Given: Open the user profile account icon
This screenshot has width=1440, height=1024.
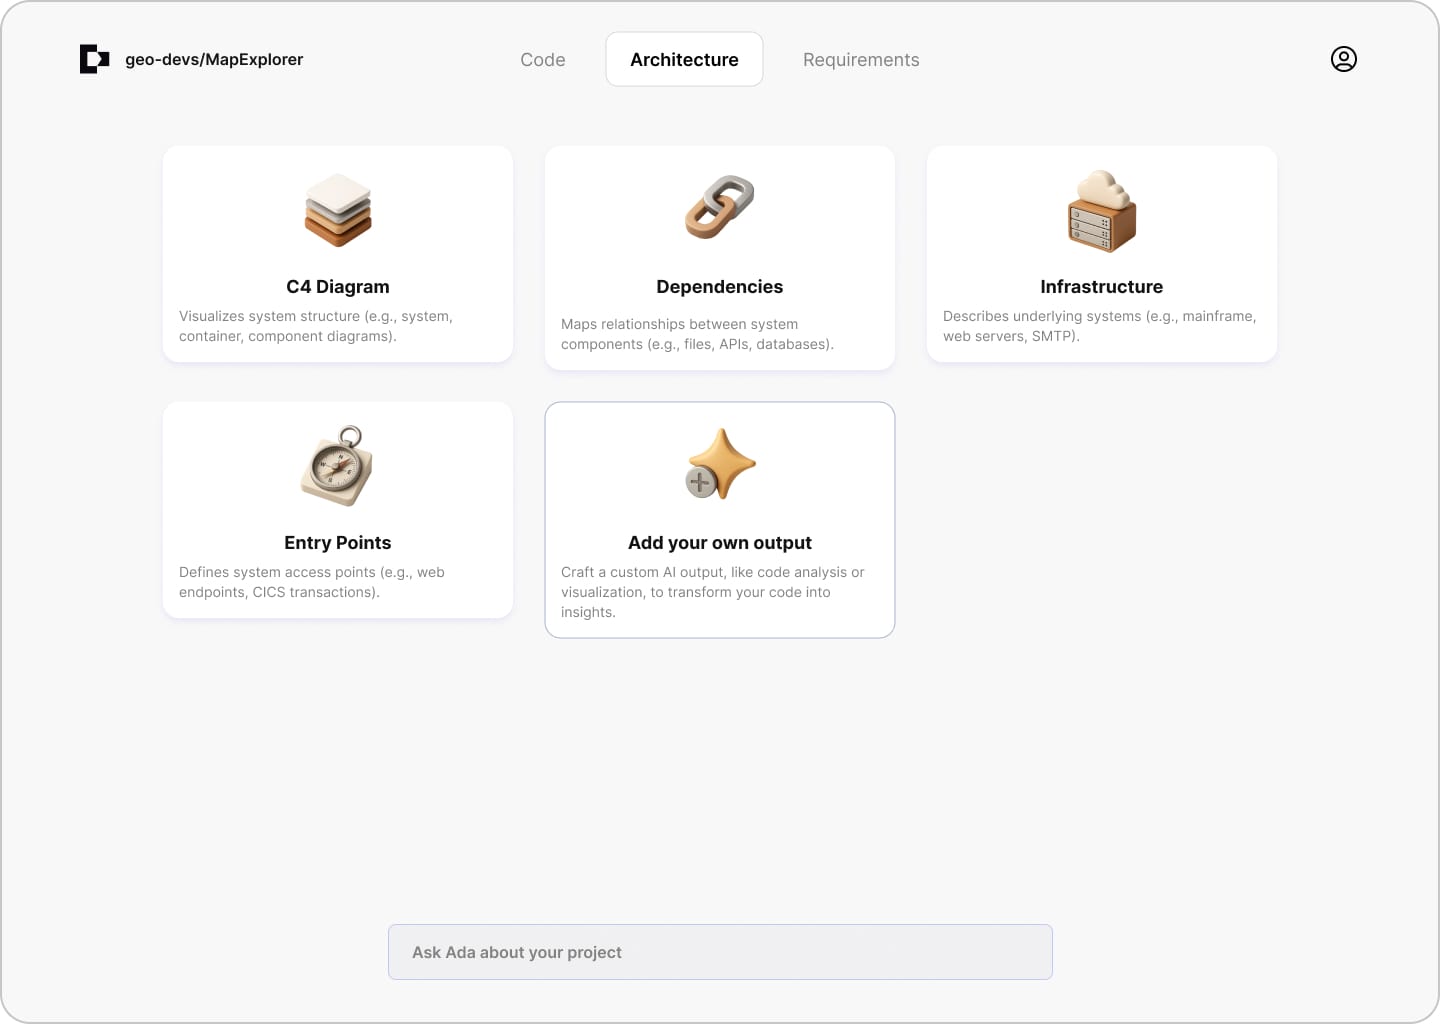Looking at the screenshot, I should click(1343, 59).
